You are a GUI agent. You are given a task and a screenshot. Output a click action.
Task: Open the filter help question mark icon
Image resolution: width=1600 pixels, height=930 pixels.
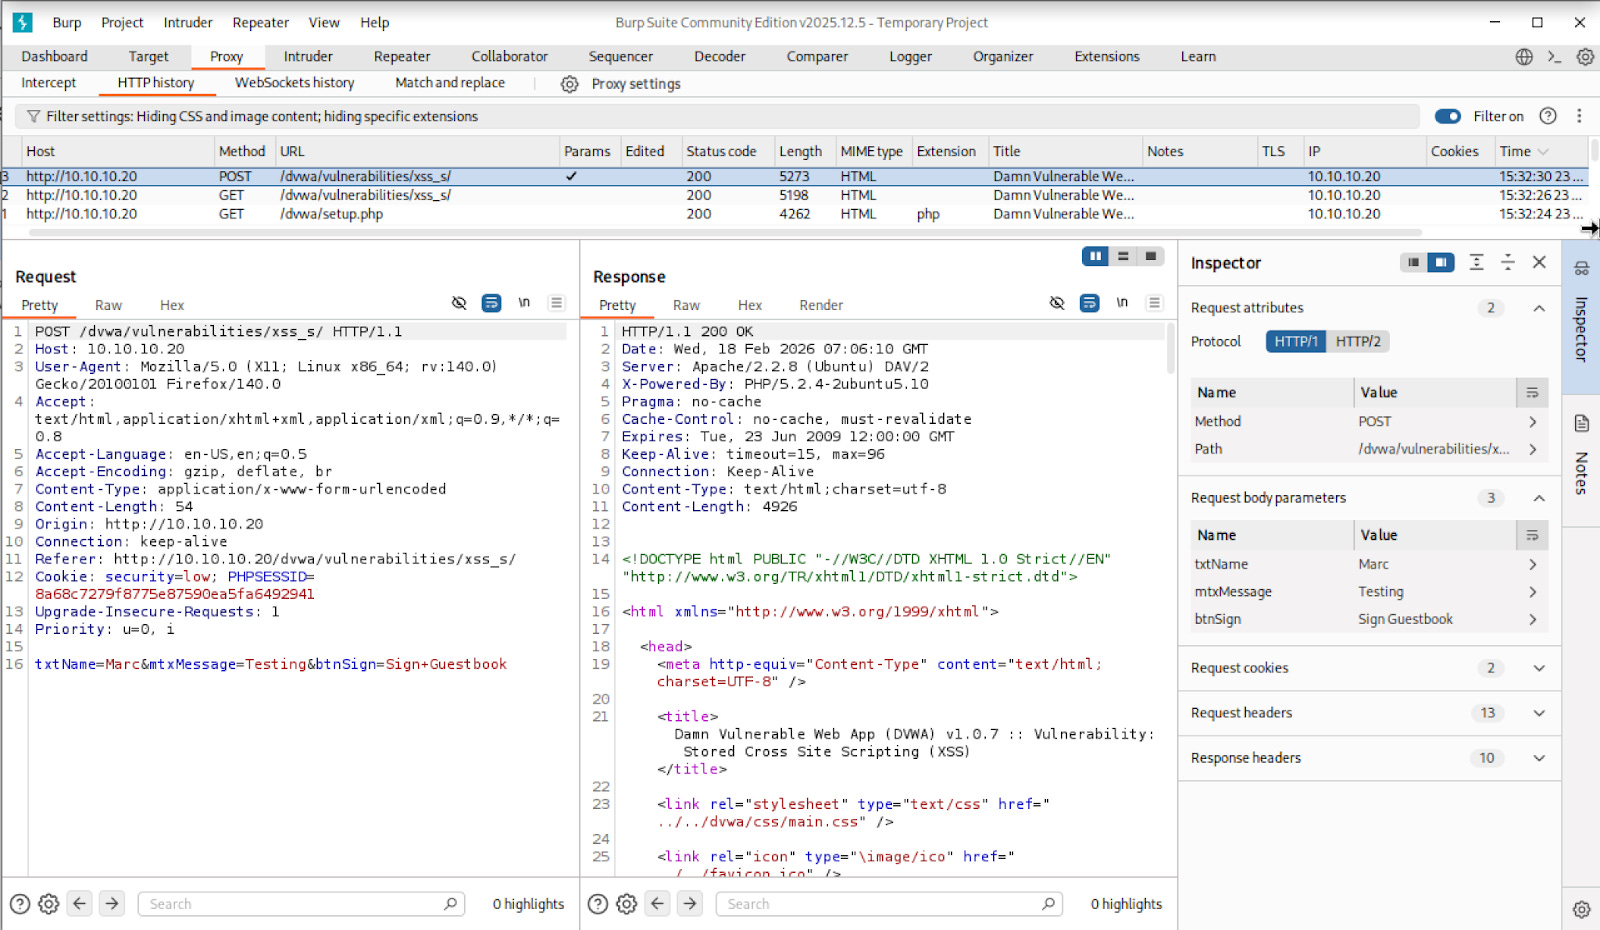tap(1548, 116)
